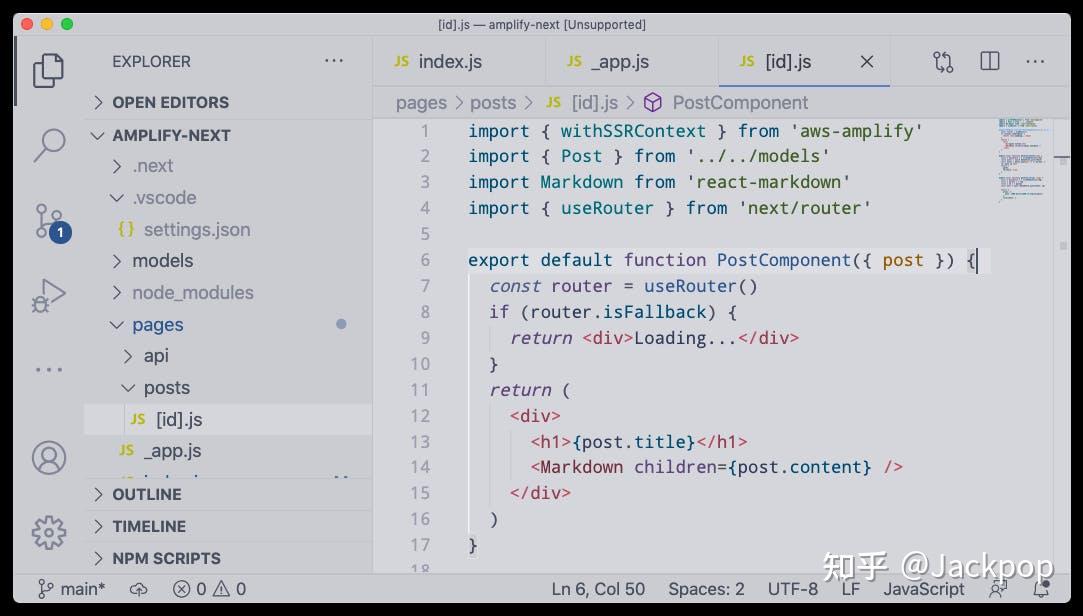
Task: Change file encoding UTF-8
Action: click(793, 589)
